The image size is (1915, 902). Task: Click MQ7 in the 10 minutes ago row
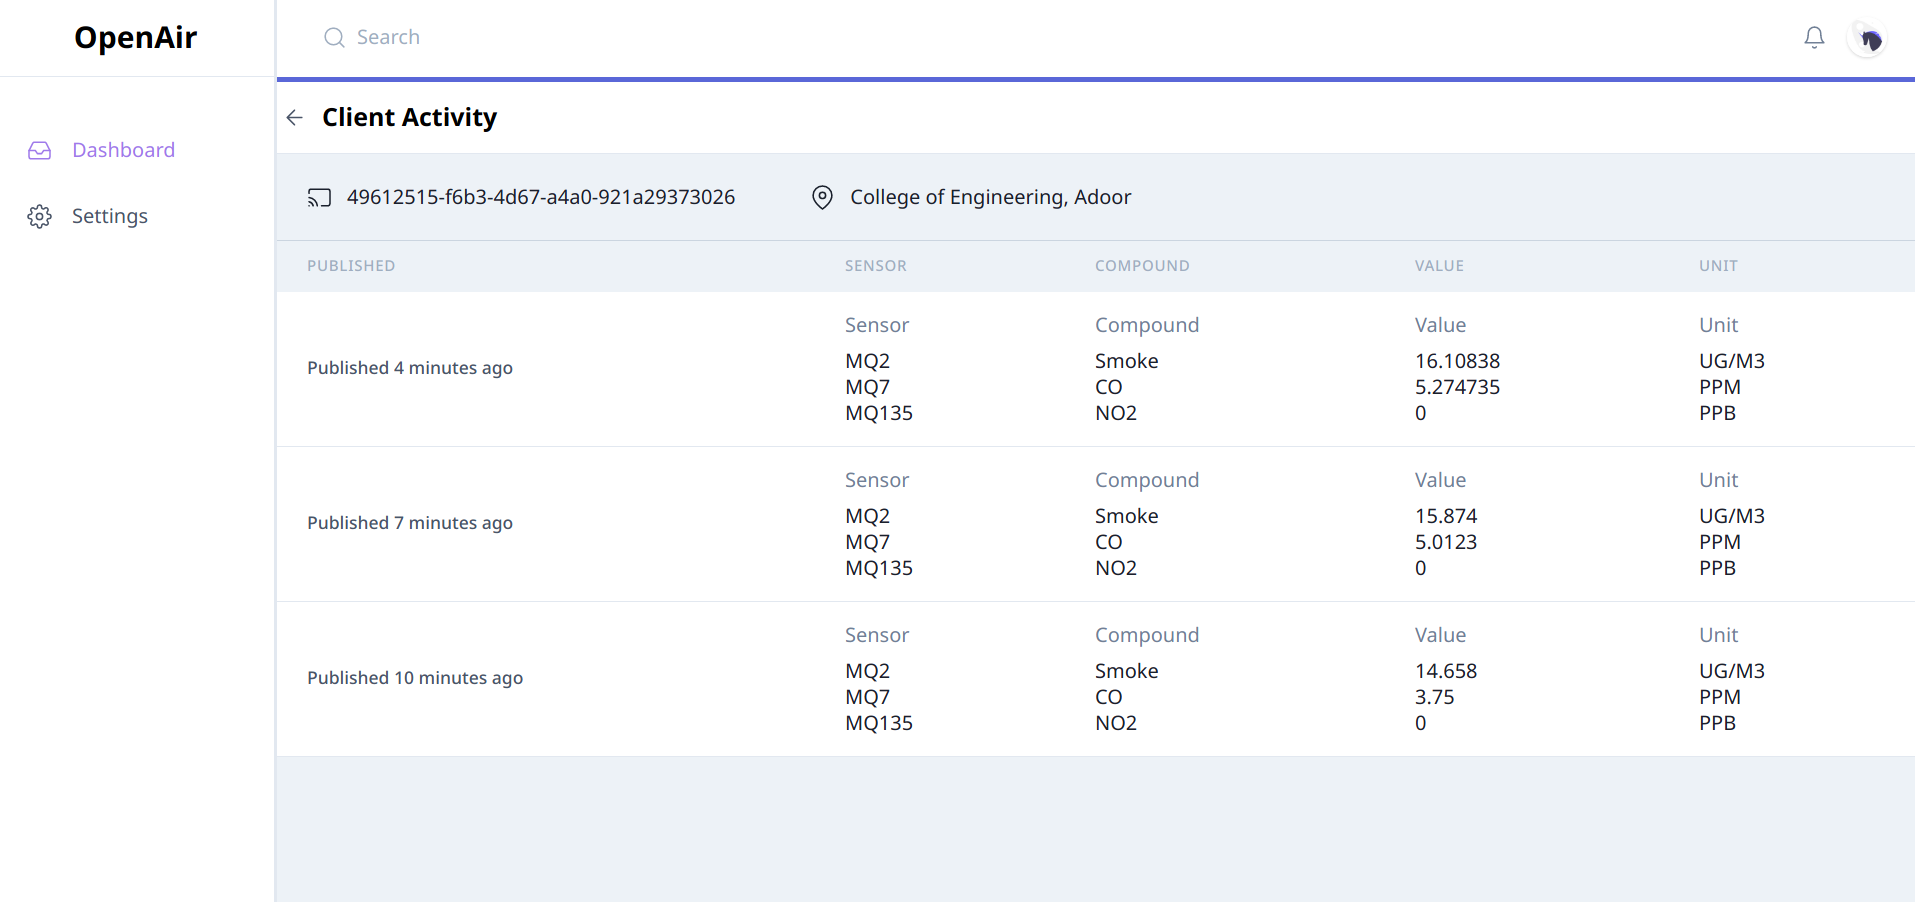(x=867, y=697)
